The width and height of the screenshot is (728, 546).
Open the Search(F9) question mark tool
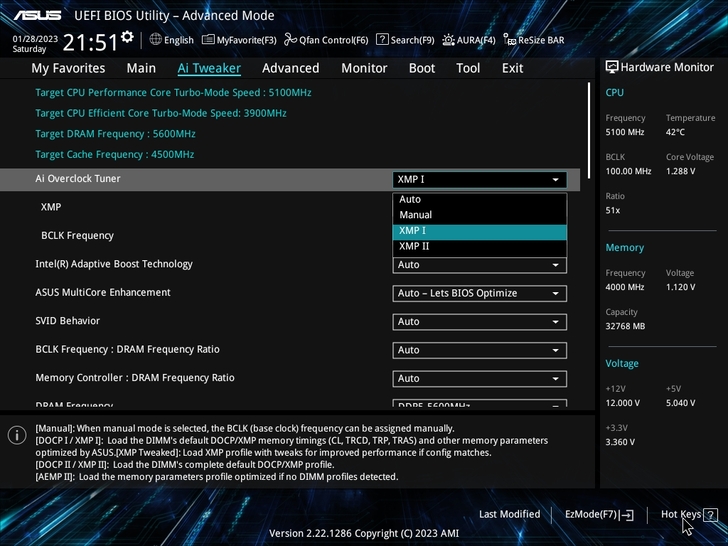pos(405,40)
